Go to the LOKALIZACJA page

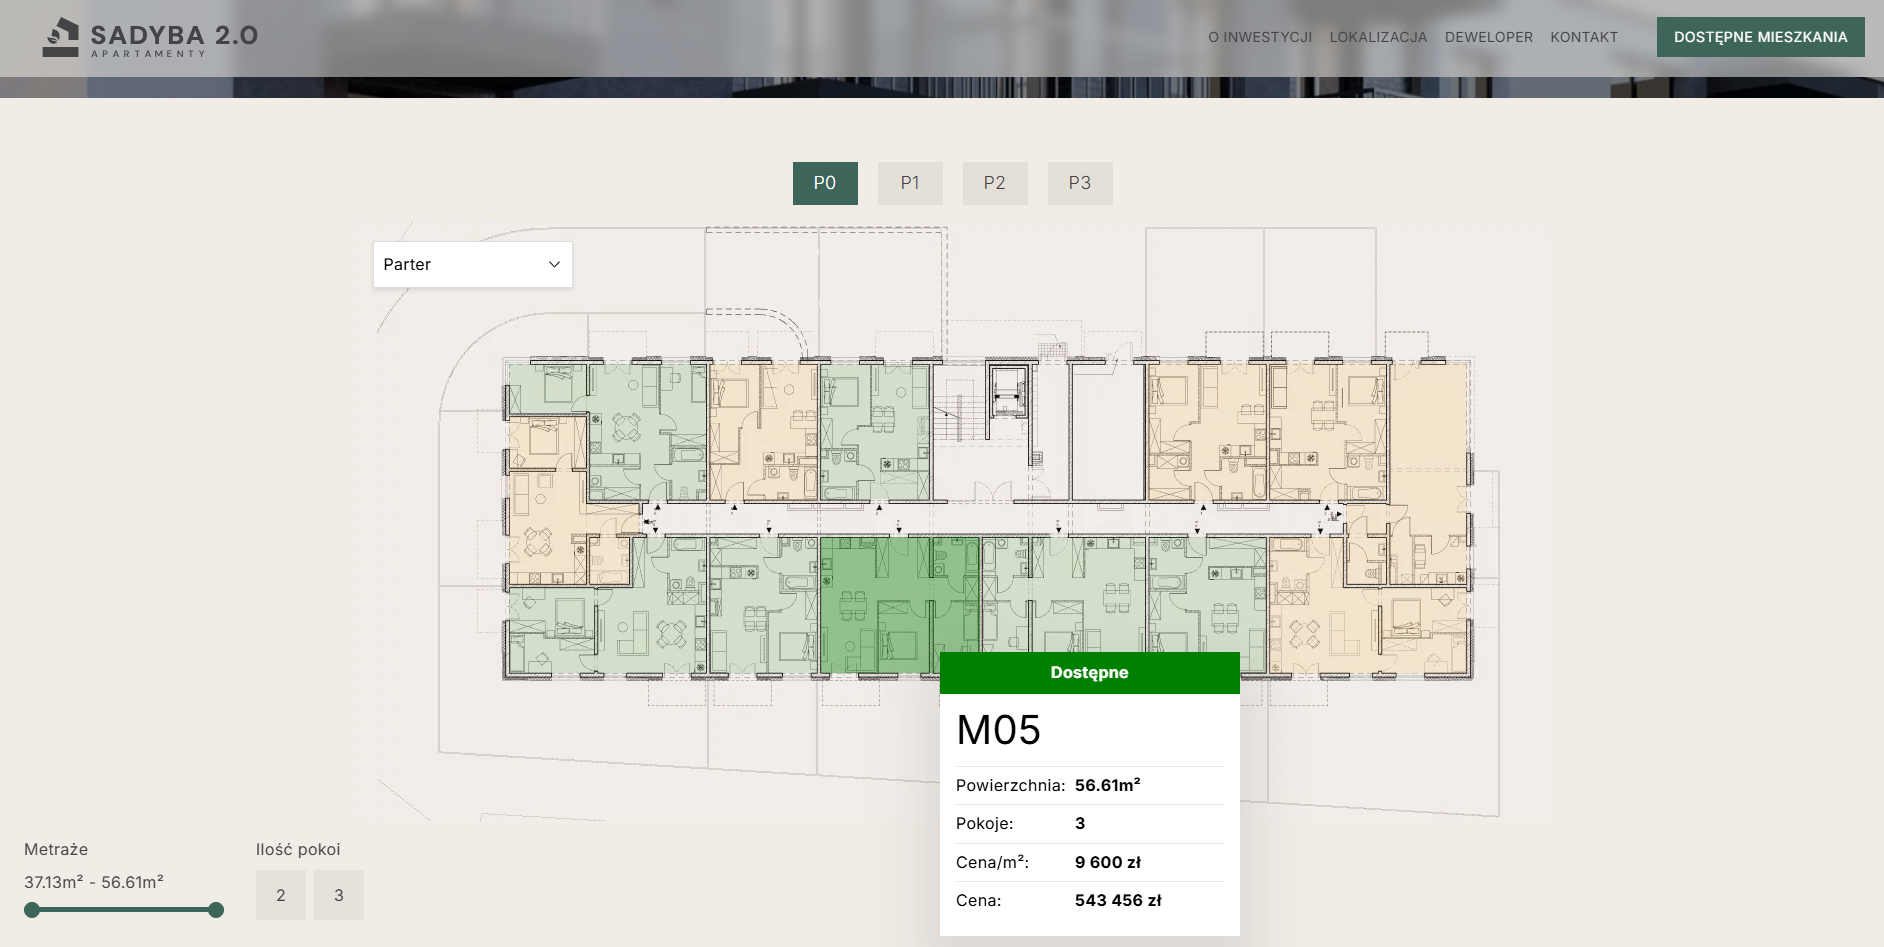1378,37
